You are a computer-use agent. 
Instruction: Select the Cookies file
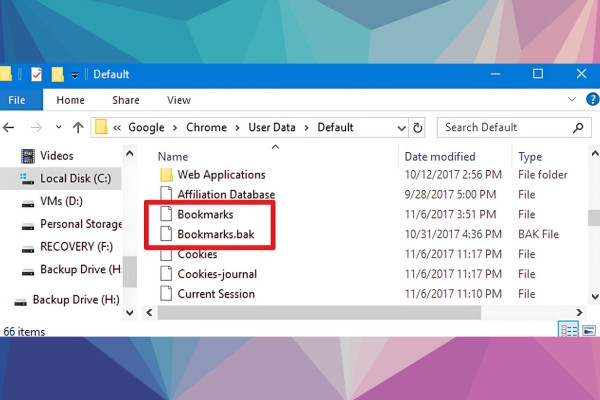point(197,254)
